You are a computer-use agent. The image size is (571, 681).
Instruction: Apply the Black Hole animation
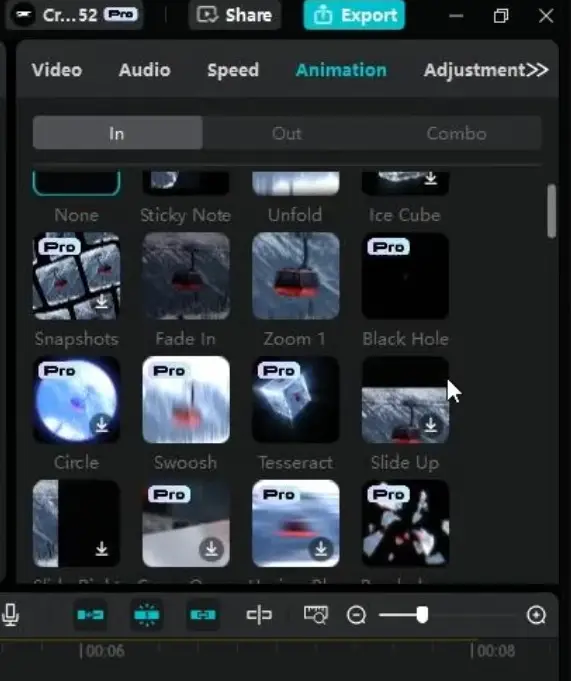pos(405,276)
